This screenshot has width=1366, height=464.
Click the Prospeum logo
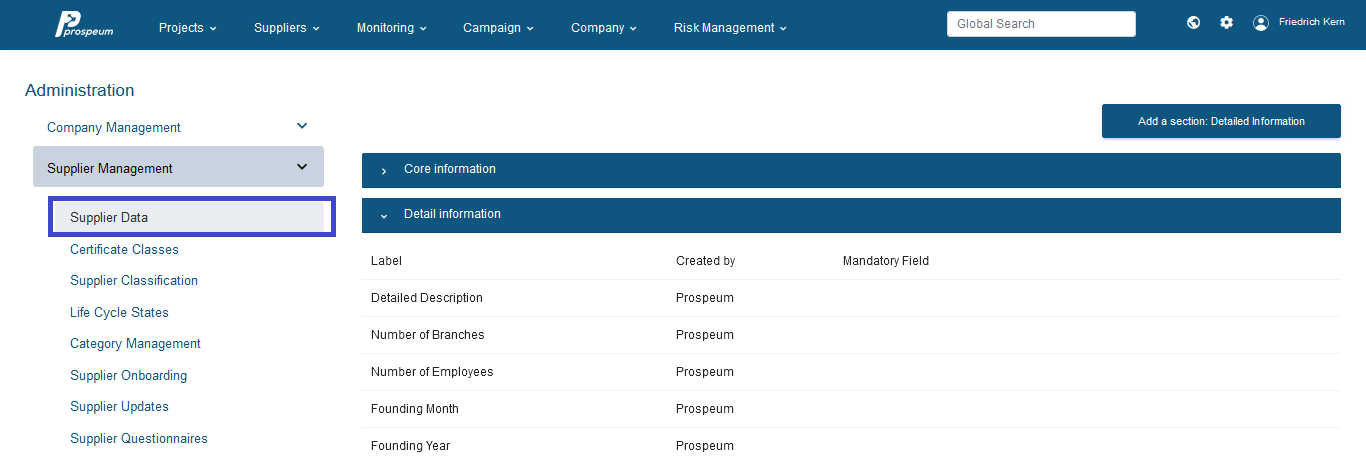(x=84, y=25)
